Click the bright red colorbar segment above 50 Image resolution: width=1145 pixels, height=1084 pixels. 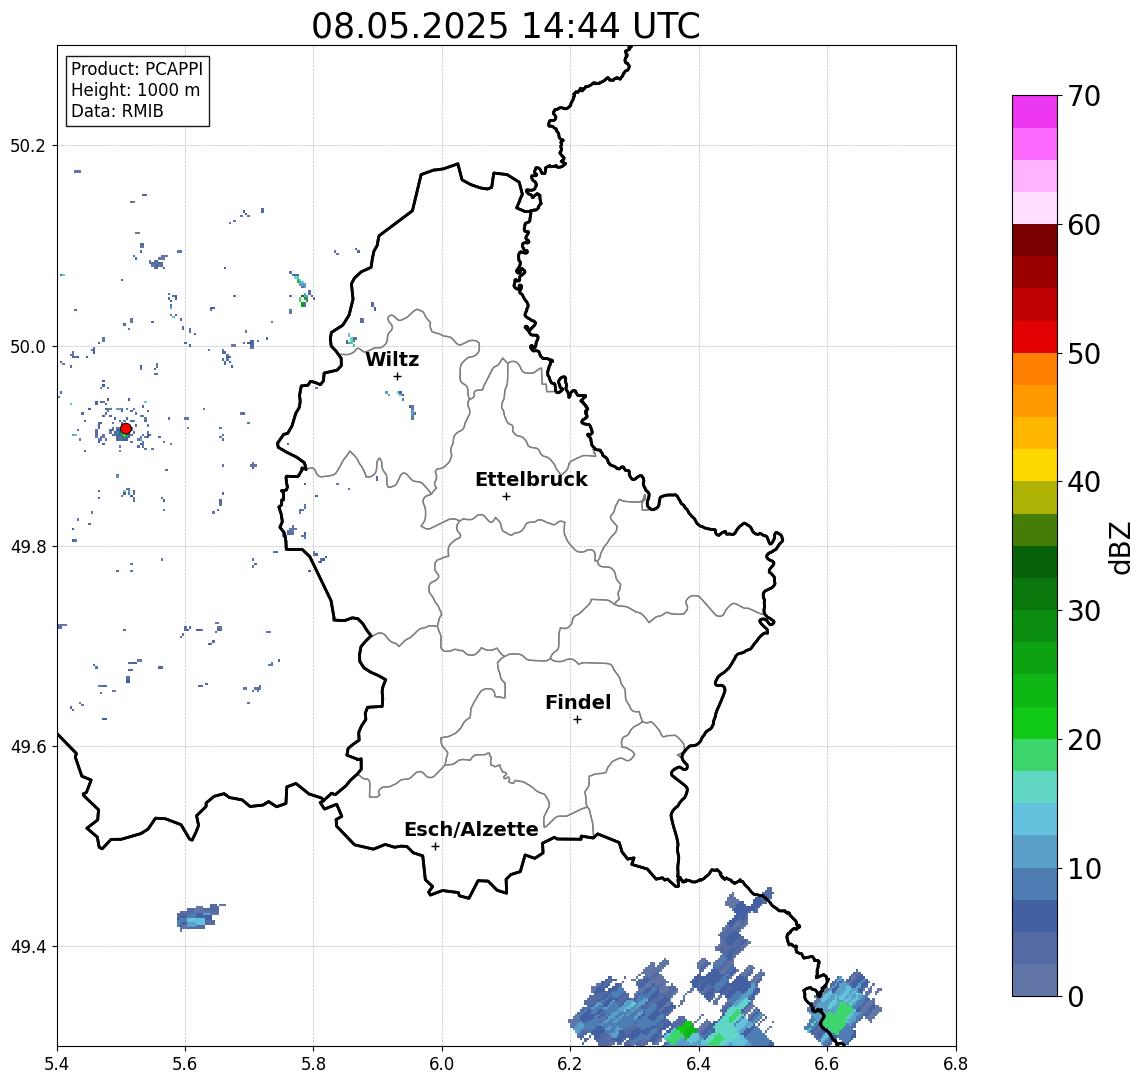coord(1035,337)
